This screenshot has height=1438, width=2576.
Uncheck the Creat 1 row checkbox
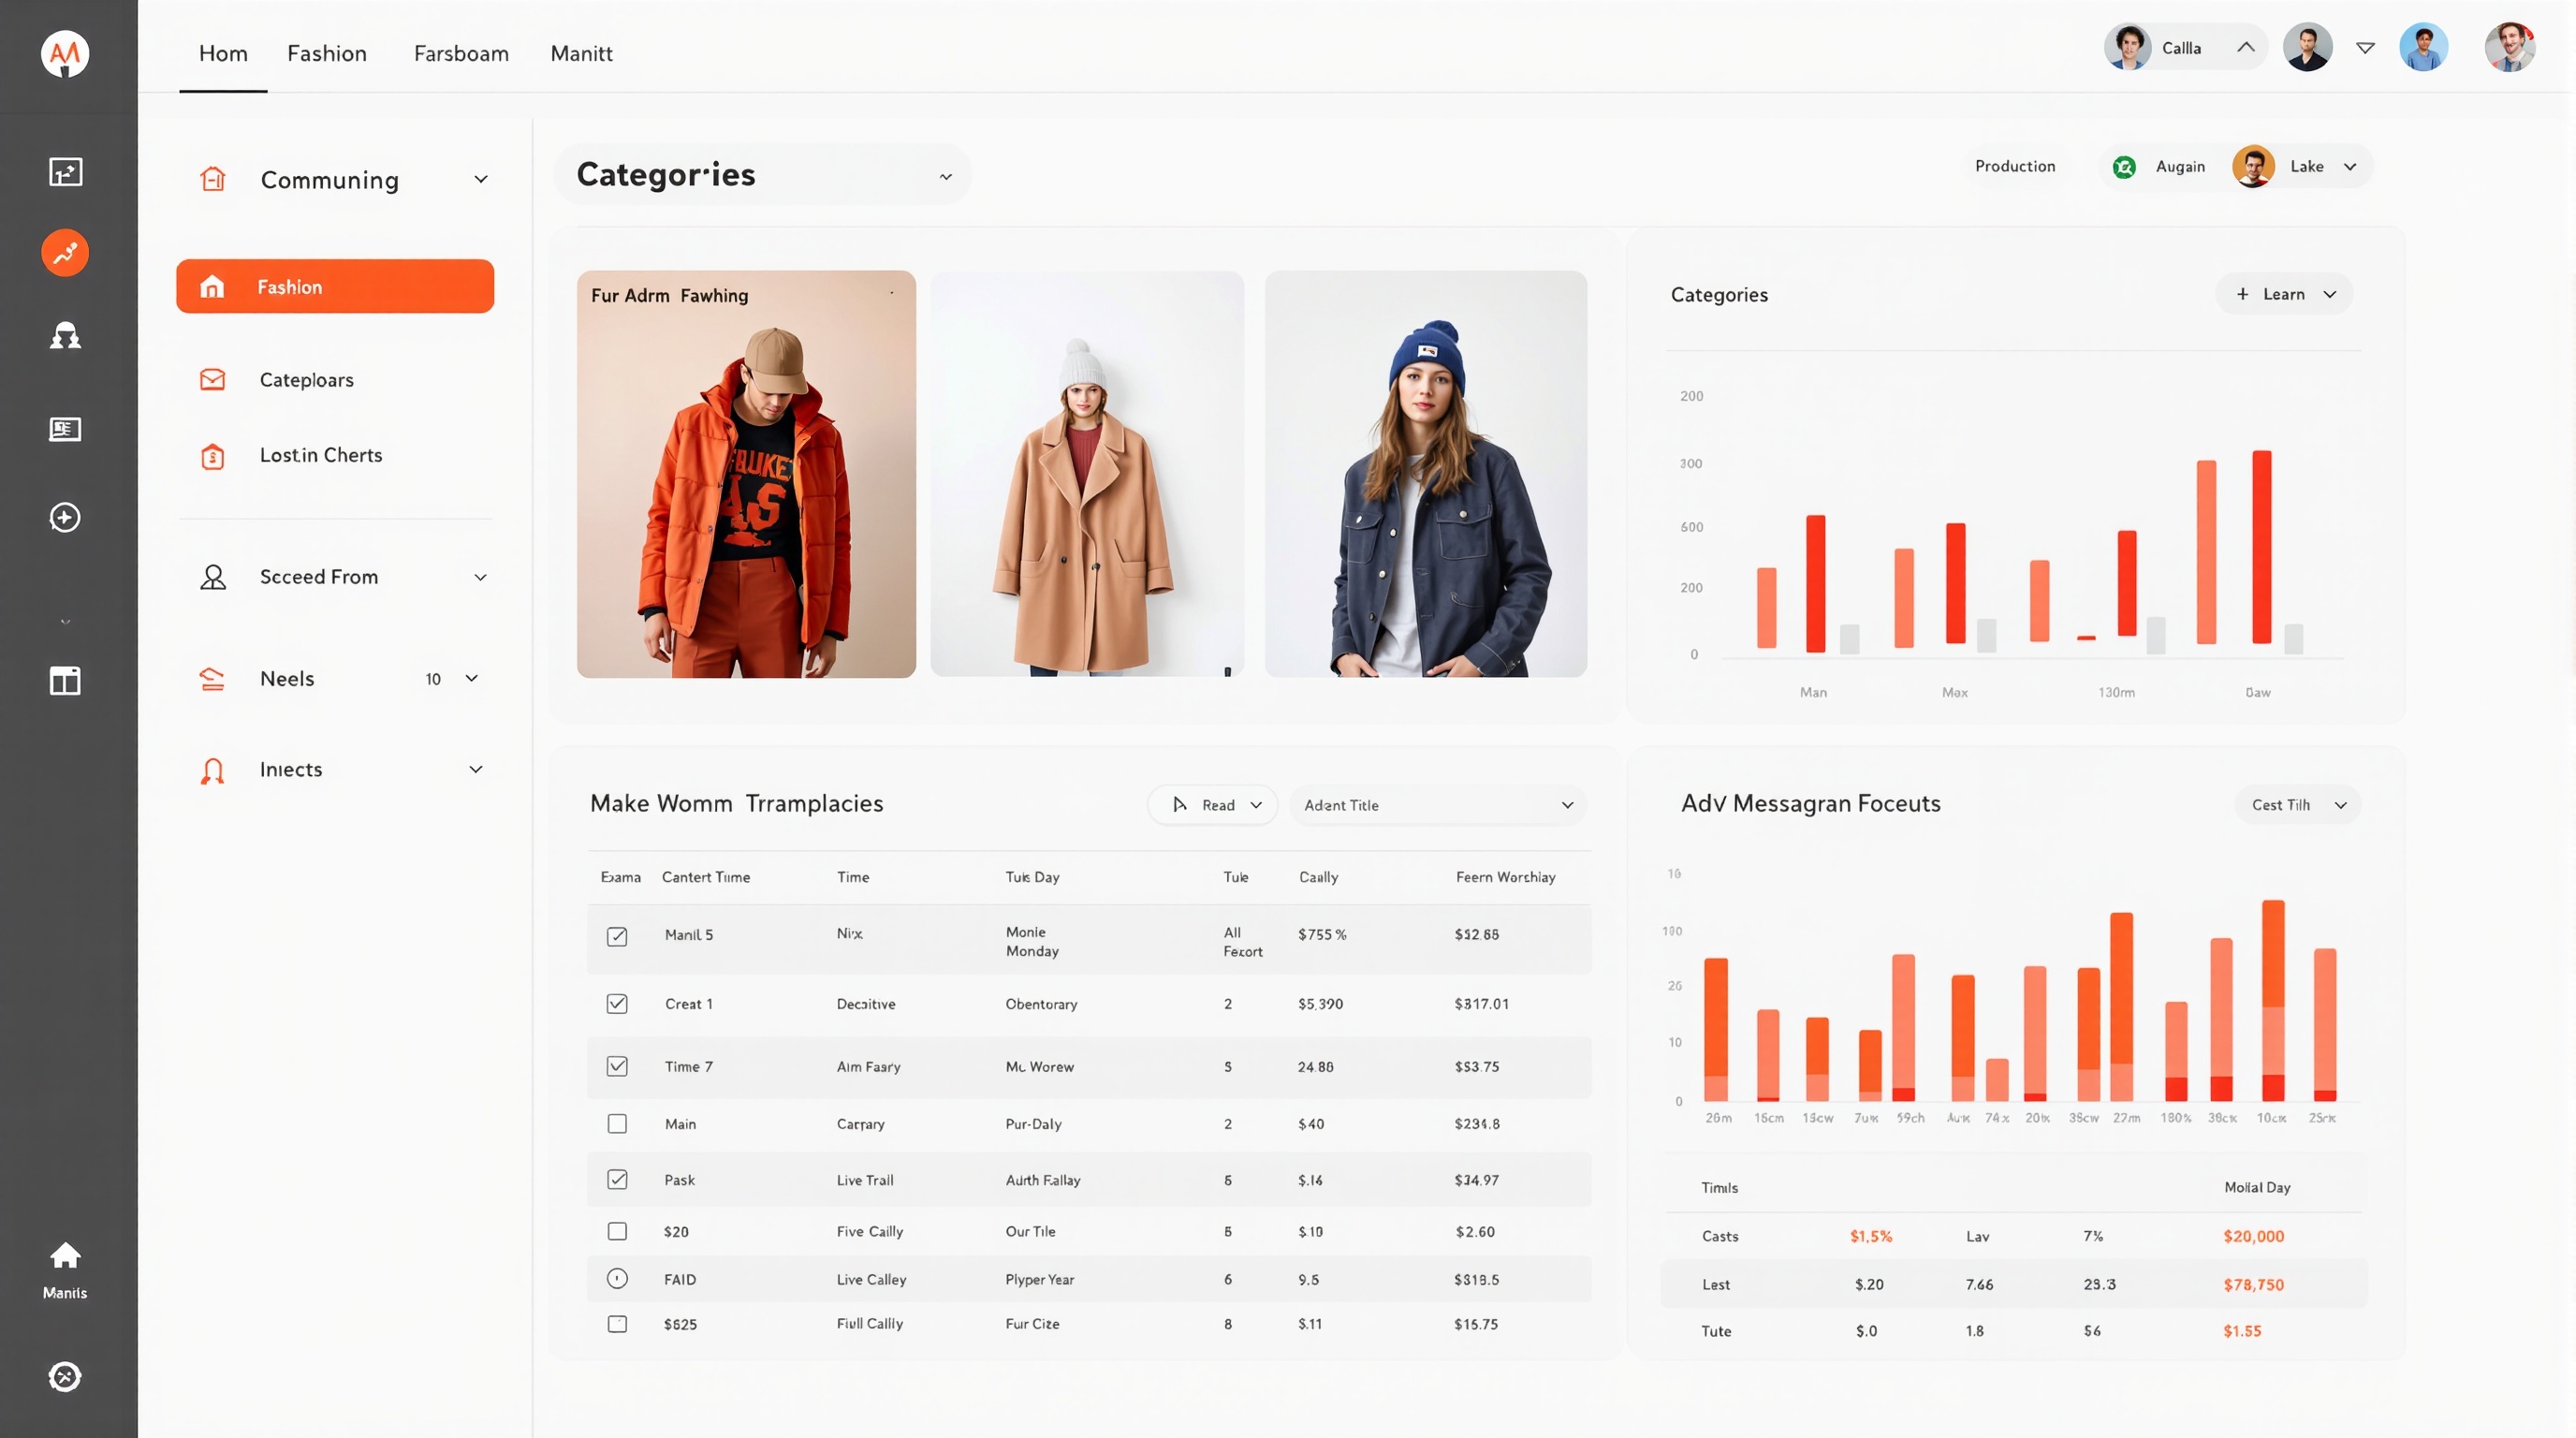coord(617,1004)
